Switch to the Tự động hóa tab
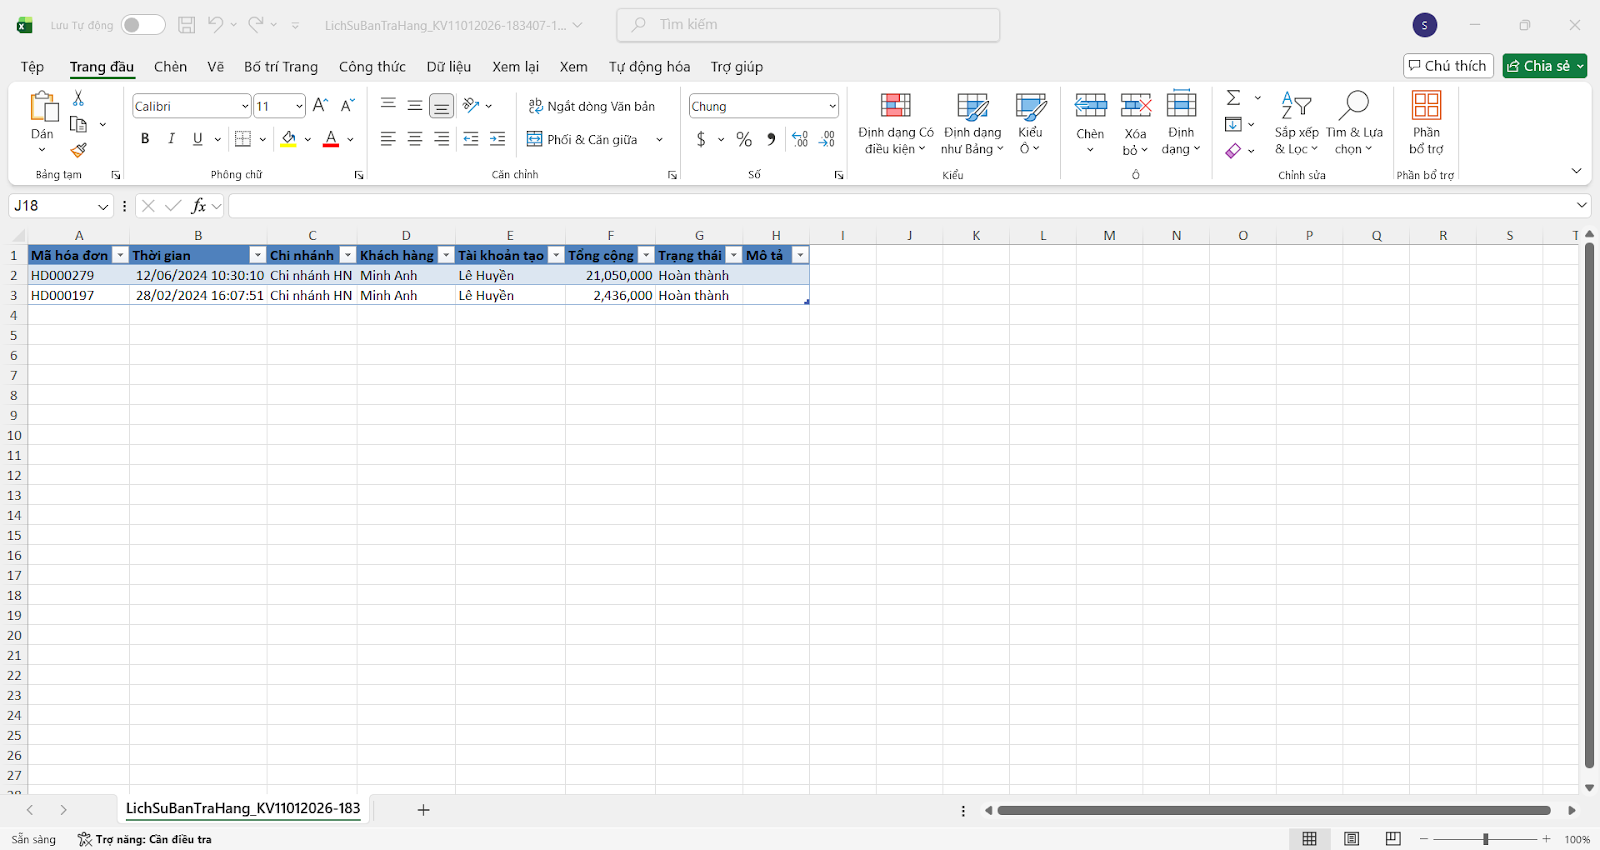Image resolution: width=1600 pixels, height=850 pixels. (x=649, y=67)
